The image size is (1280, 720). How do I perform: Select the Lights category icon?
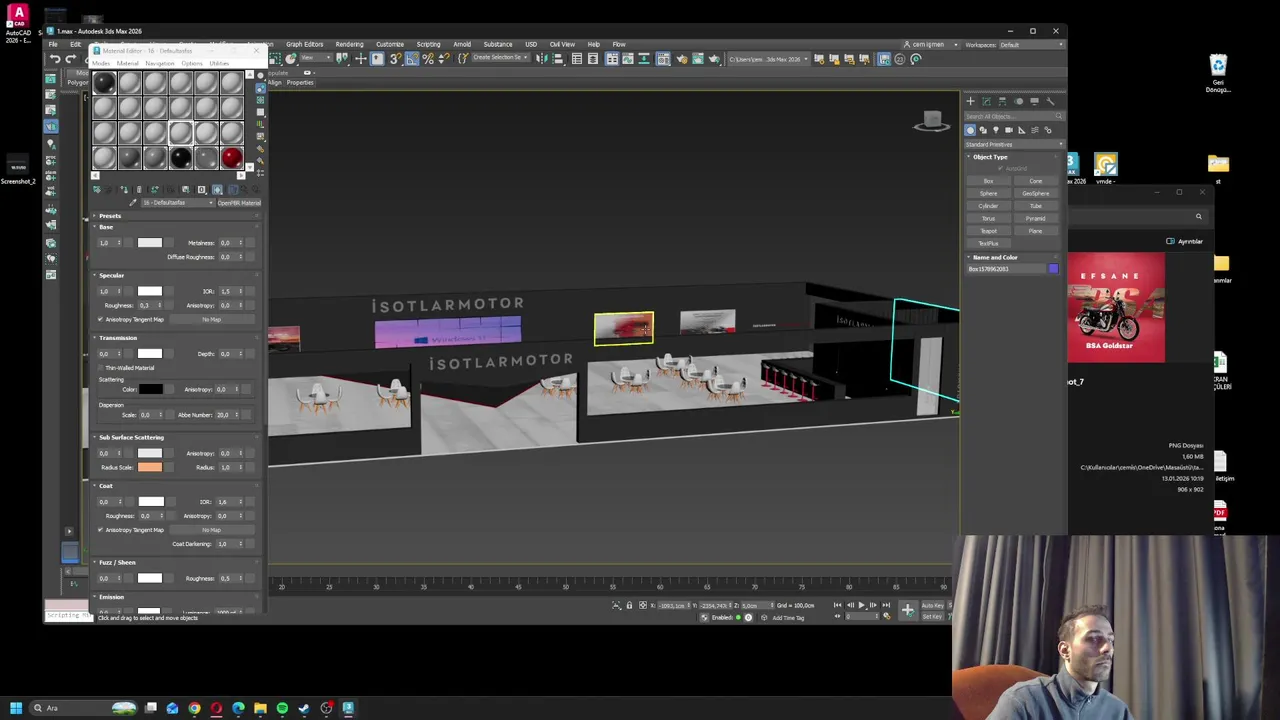pos(996,130)
